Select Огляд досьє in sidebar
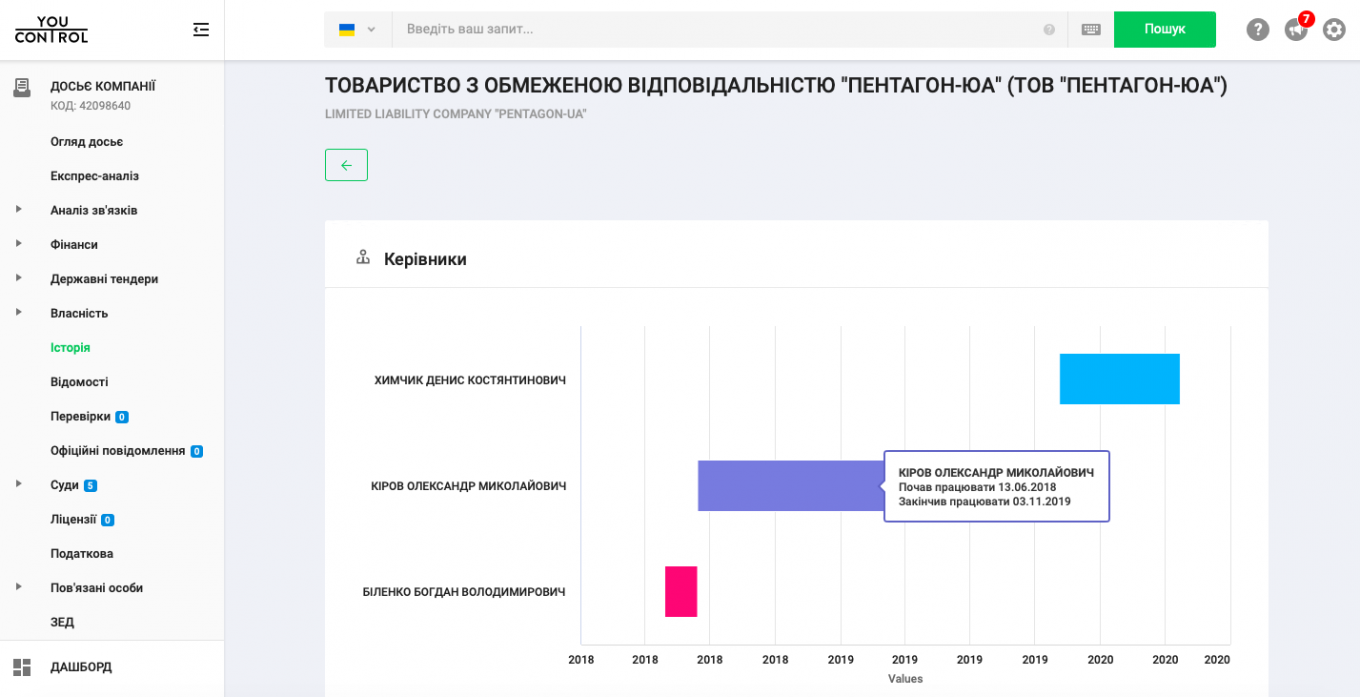This screenshot has width=1360, height=697. (x=86, y=142)
